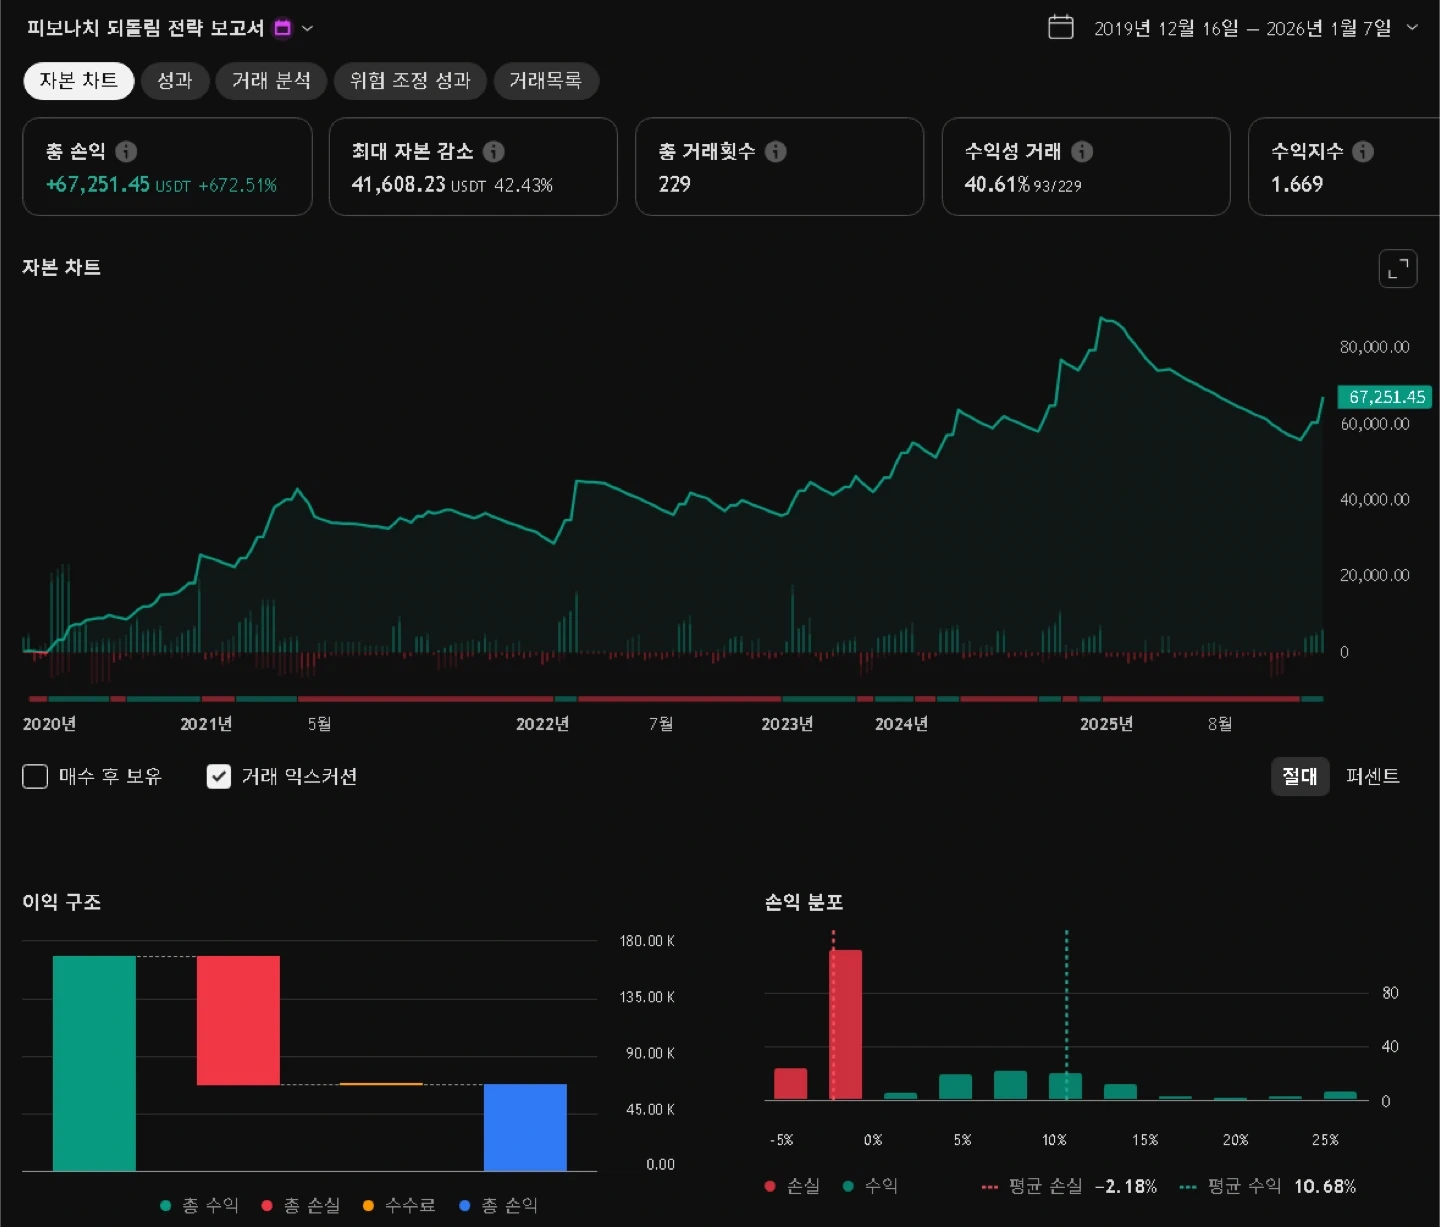Click the 위험 조정 성과 tab button
This screenshot has width=1440, height=1227.
pos(410,81)
